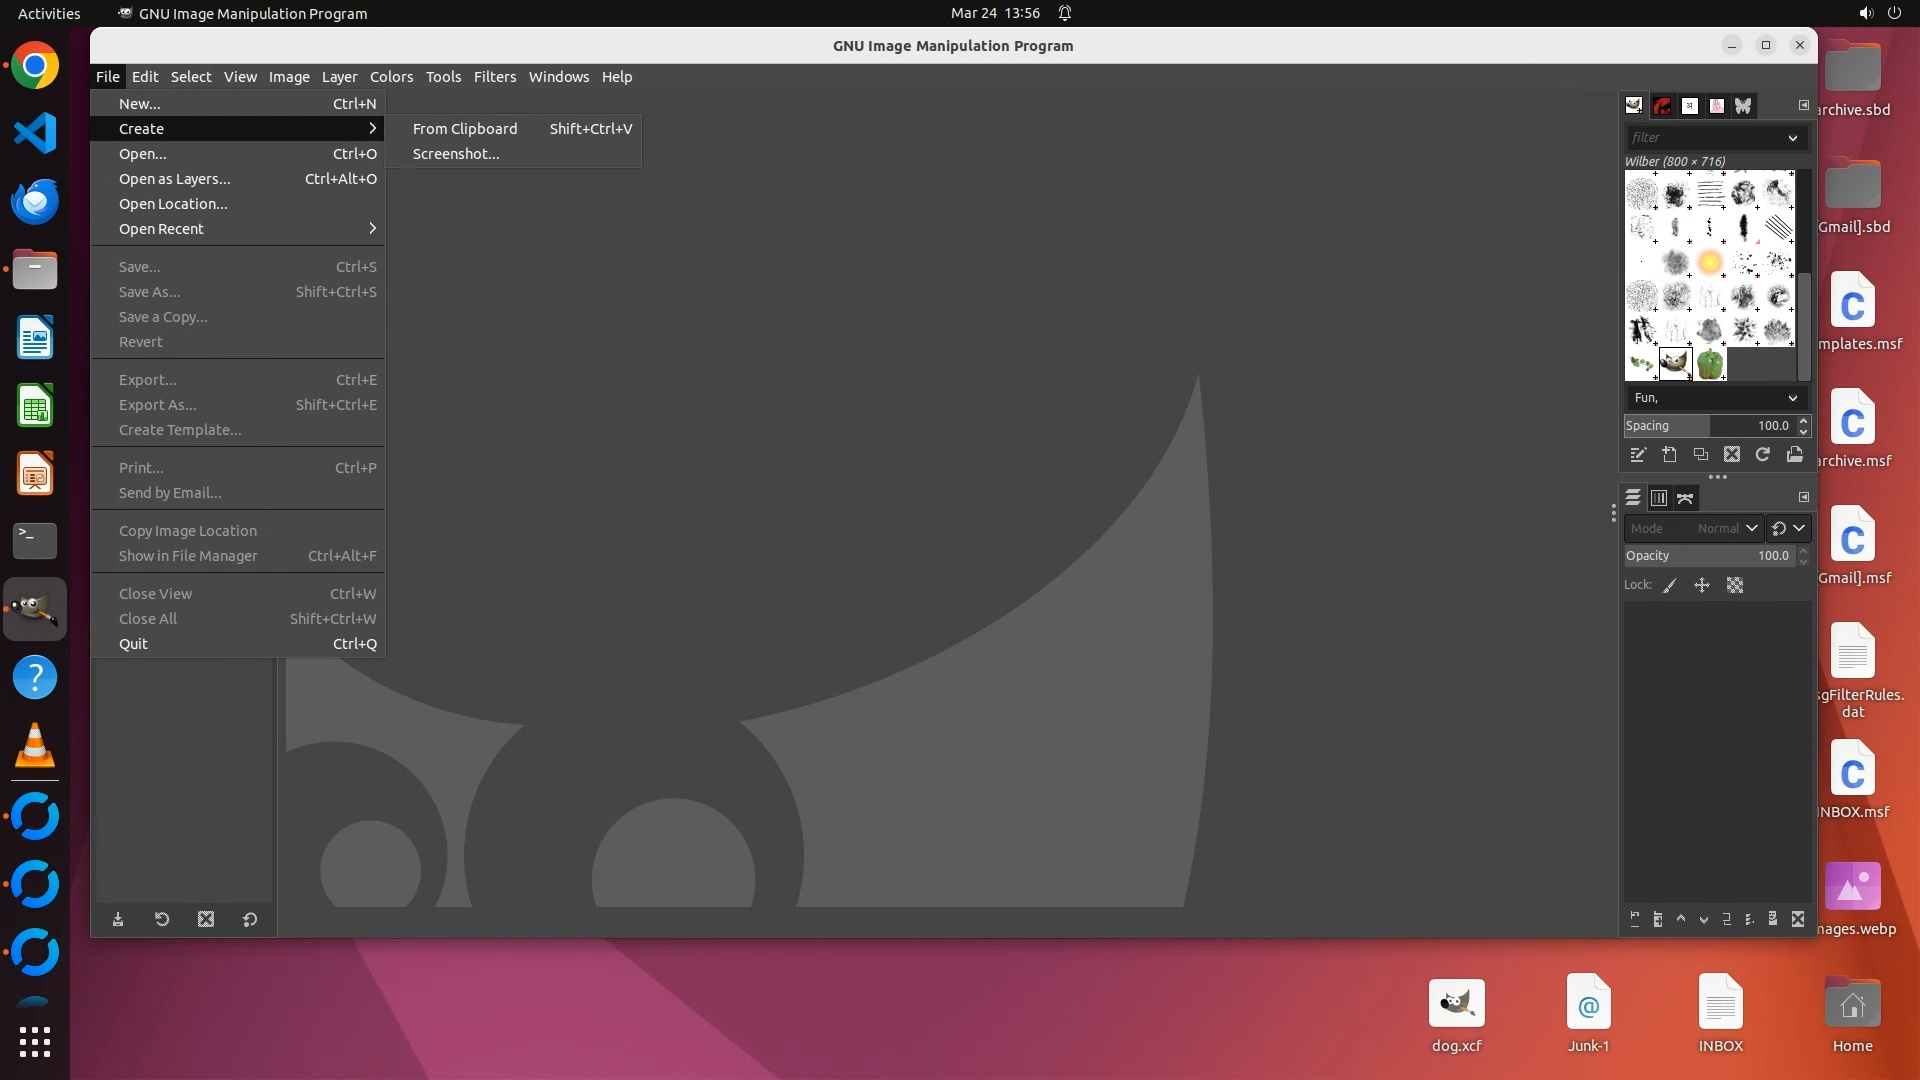The width and height of the screenshot is (1920, 1080).
Task: Select Screenshot... from the submenu
Action: coord(456,154)
